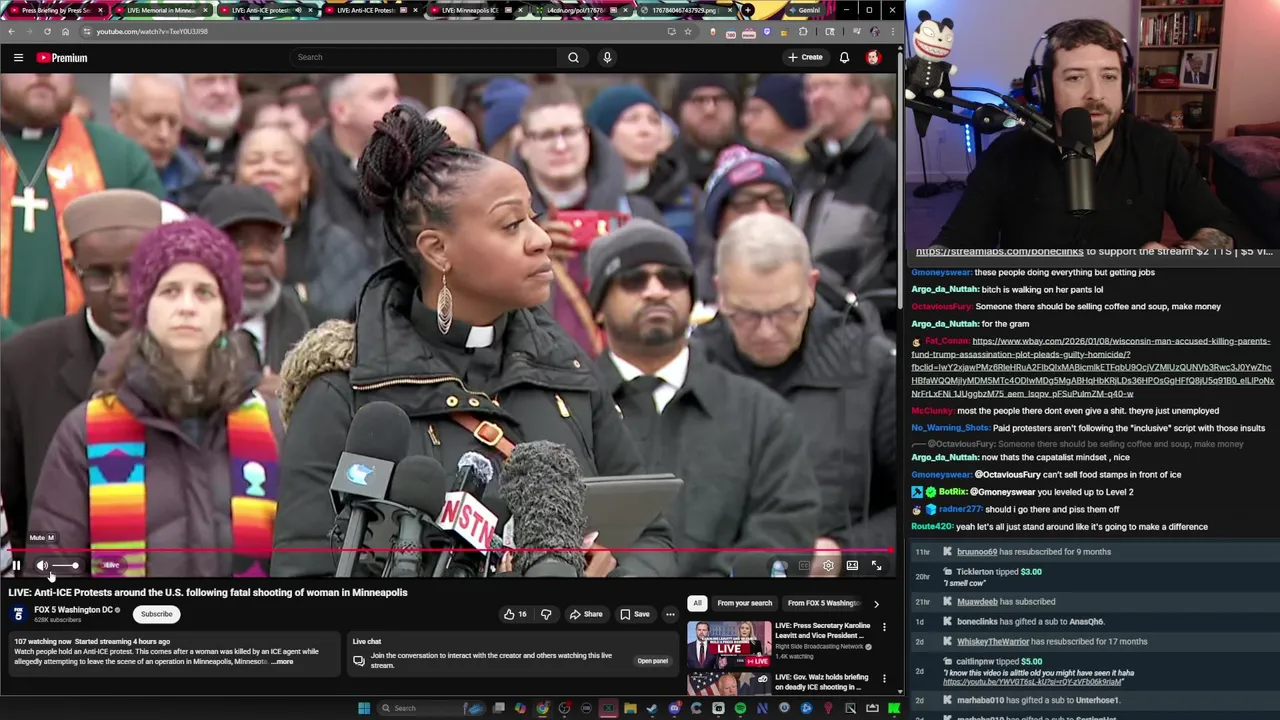
Task: Dislike the video with thumbs down
Action: click(x=546, y=614)
